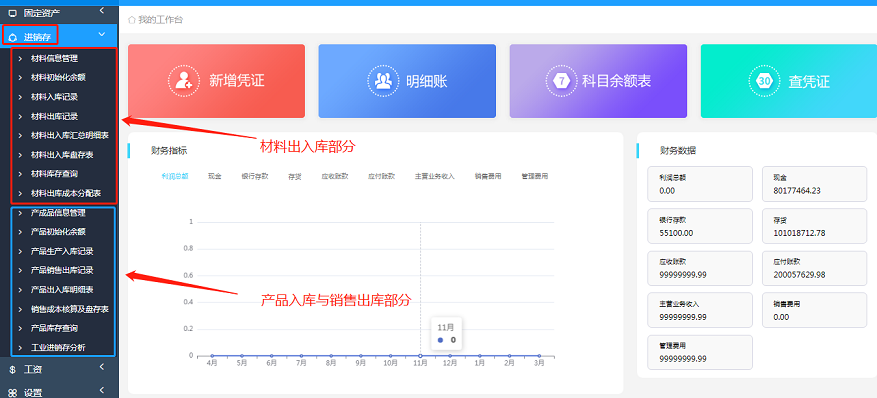The image size is (877, 398).
Task: Click the 我的工作台 breadcrumb text
Action: tap(161, 20)
